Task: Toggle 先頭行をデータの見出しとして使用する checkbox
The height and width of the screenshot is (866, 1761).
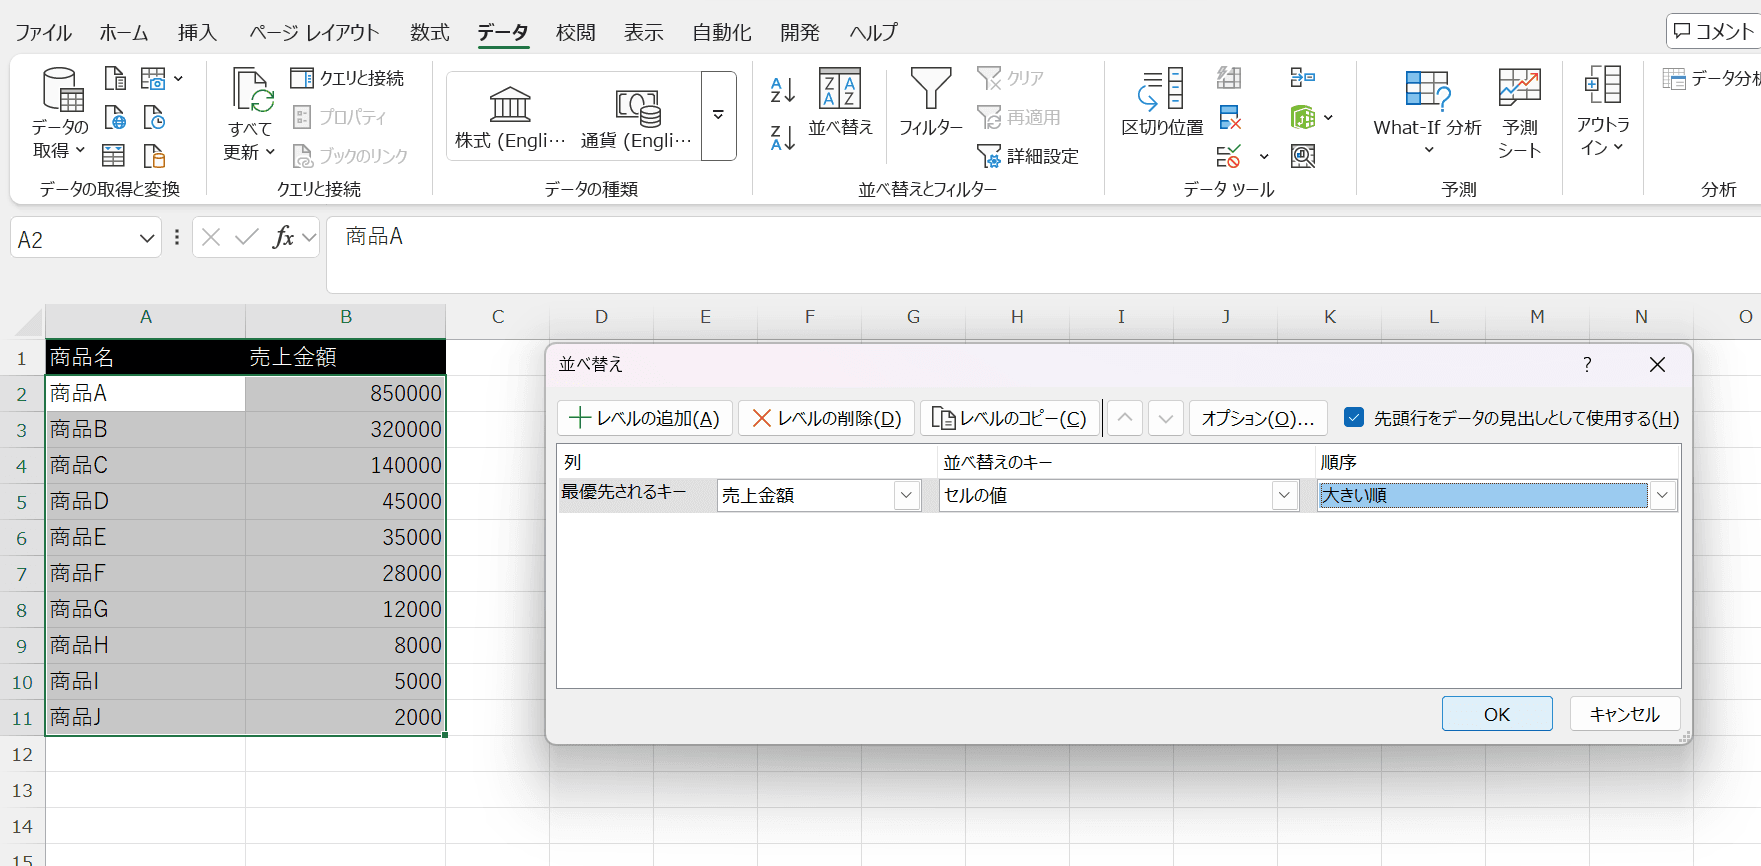Action: [1354, 418]
